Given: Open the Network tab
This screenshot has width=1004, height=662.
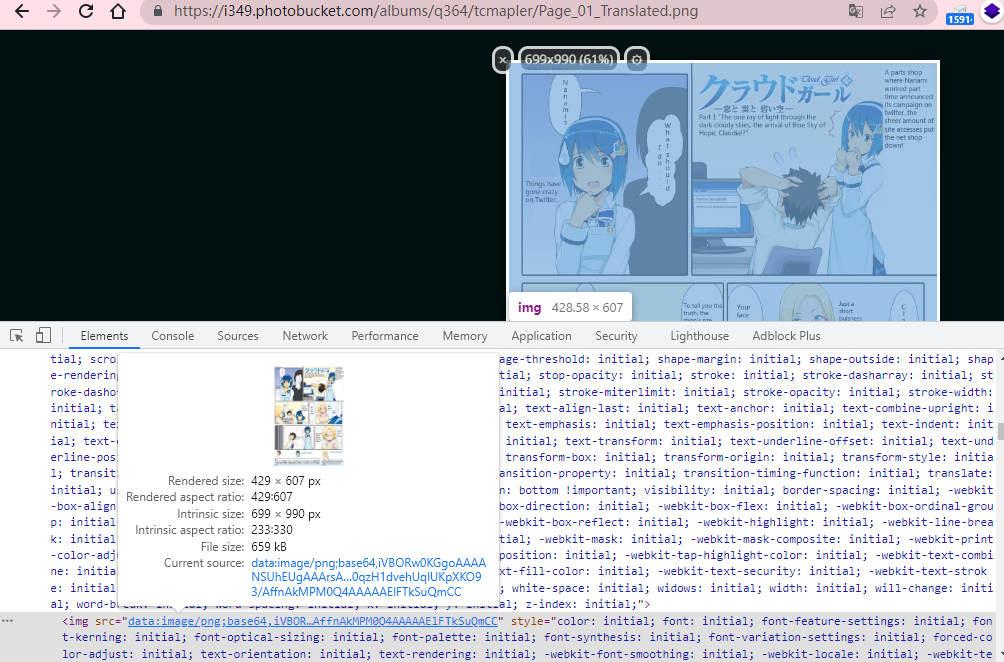Looking at the screenshot, I should 305,335.
